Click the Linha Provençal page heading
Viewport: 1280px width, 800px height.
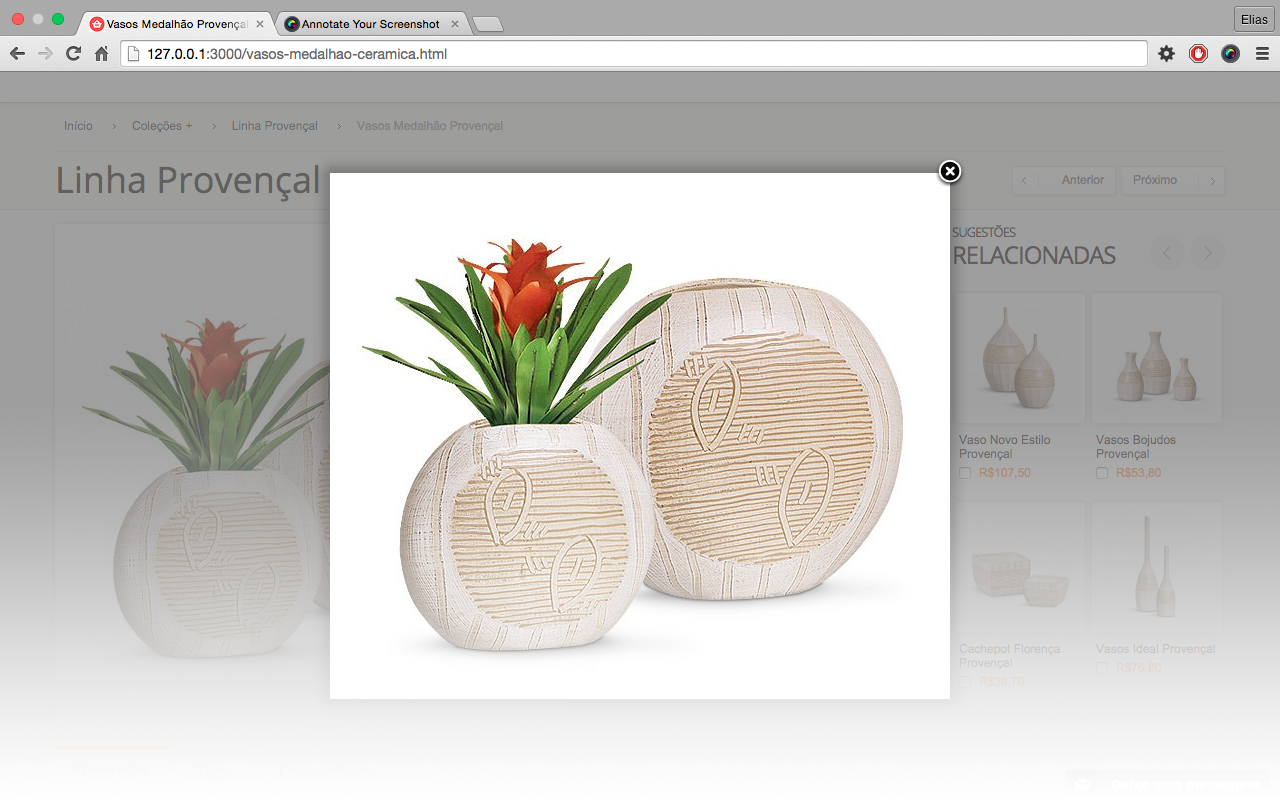[188, 180]
